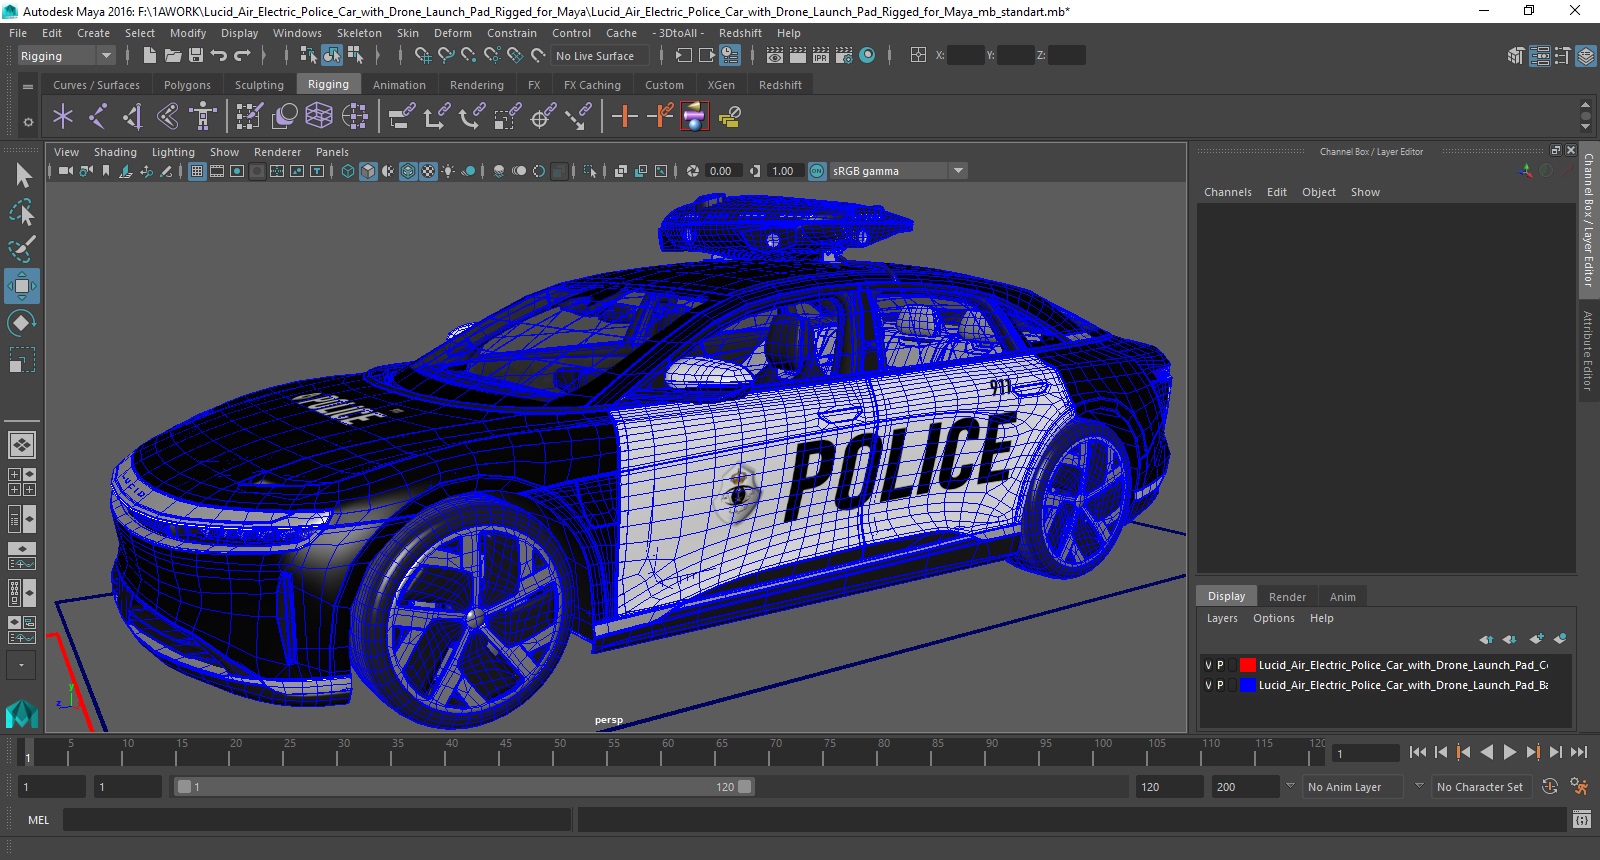
Task: Click the Lattice deformer shelf icon
Action: point(319,117)
